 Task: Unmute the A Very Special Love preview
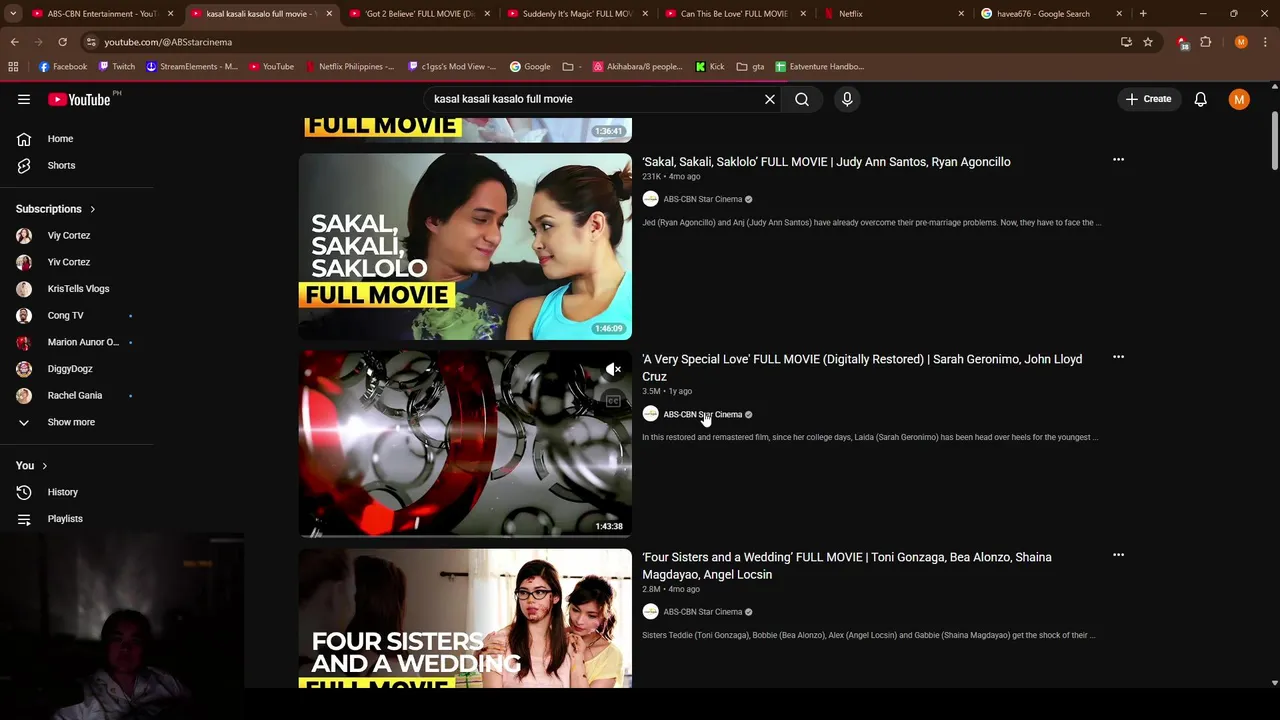tap(613, 370)
